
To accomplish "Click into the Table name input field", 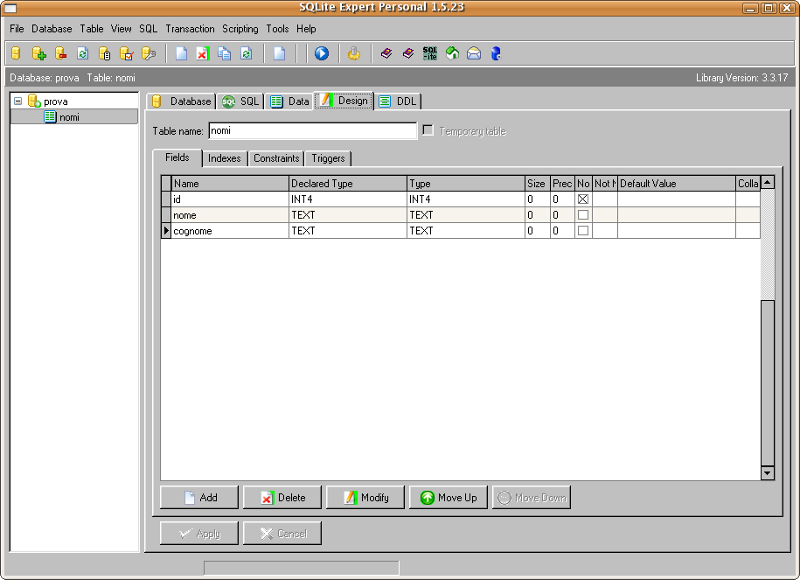I will 313,131.
